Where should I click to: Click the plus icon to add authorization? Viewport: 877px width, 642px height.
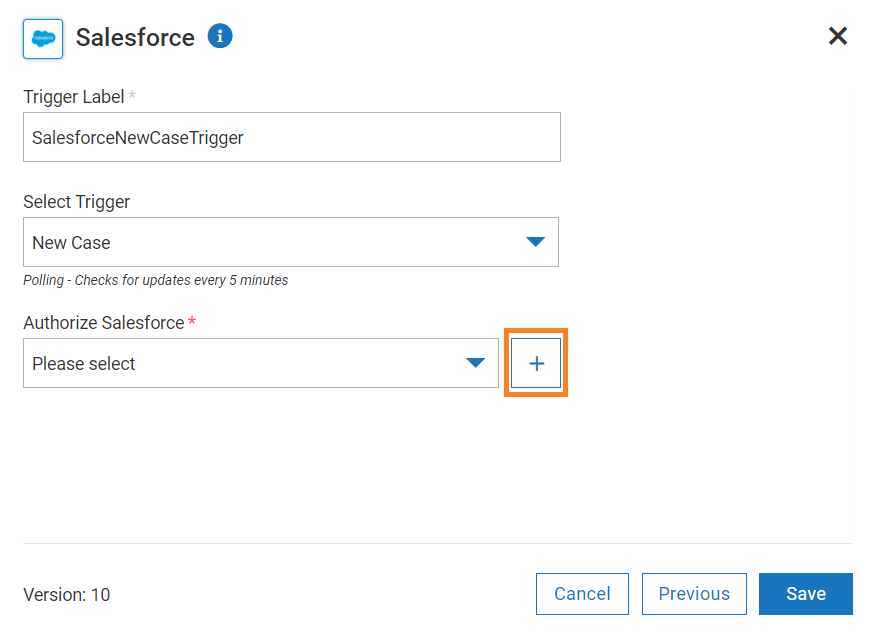click(536, 364)
